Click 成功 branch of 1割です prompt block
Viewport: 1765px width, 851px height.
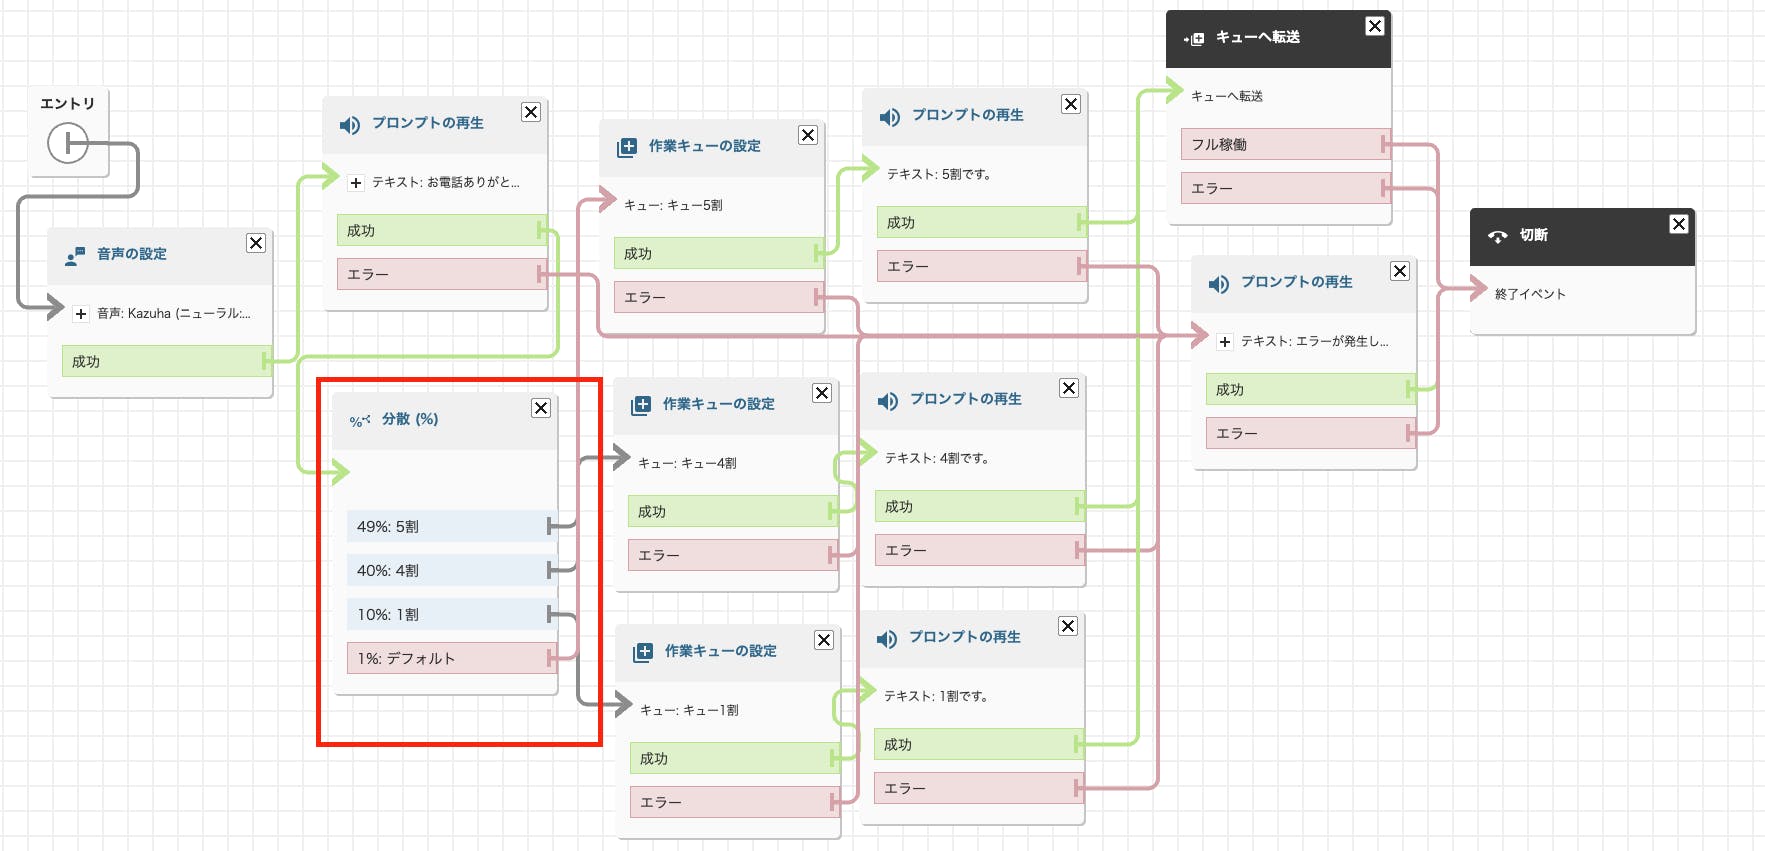click(979, 744)
